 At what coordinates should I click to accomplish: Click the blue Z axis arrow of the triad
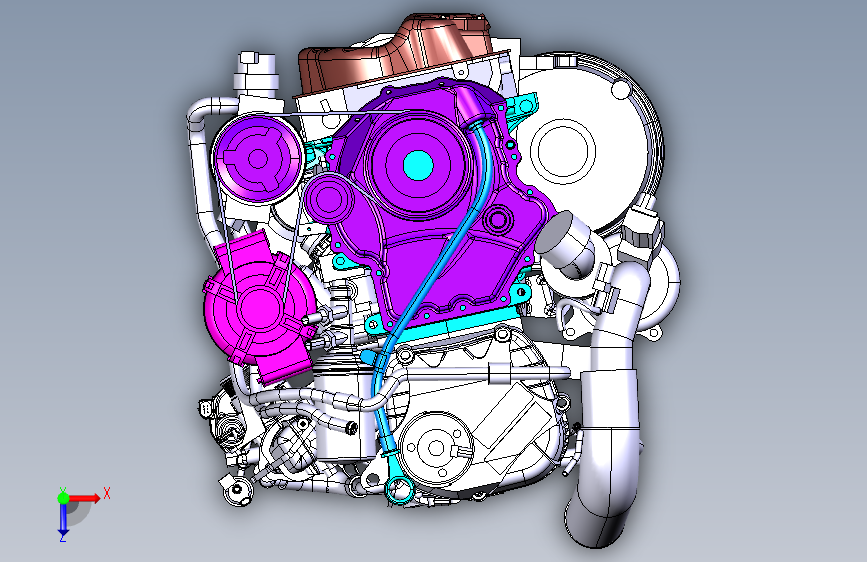pos(63,519)
